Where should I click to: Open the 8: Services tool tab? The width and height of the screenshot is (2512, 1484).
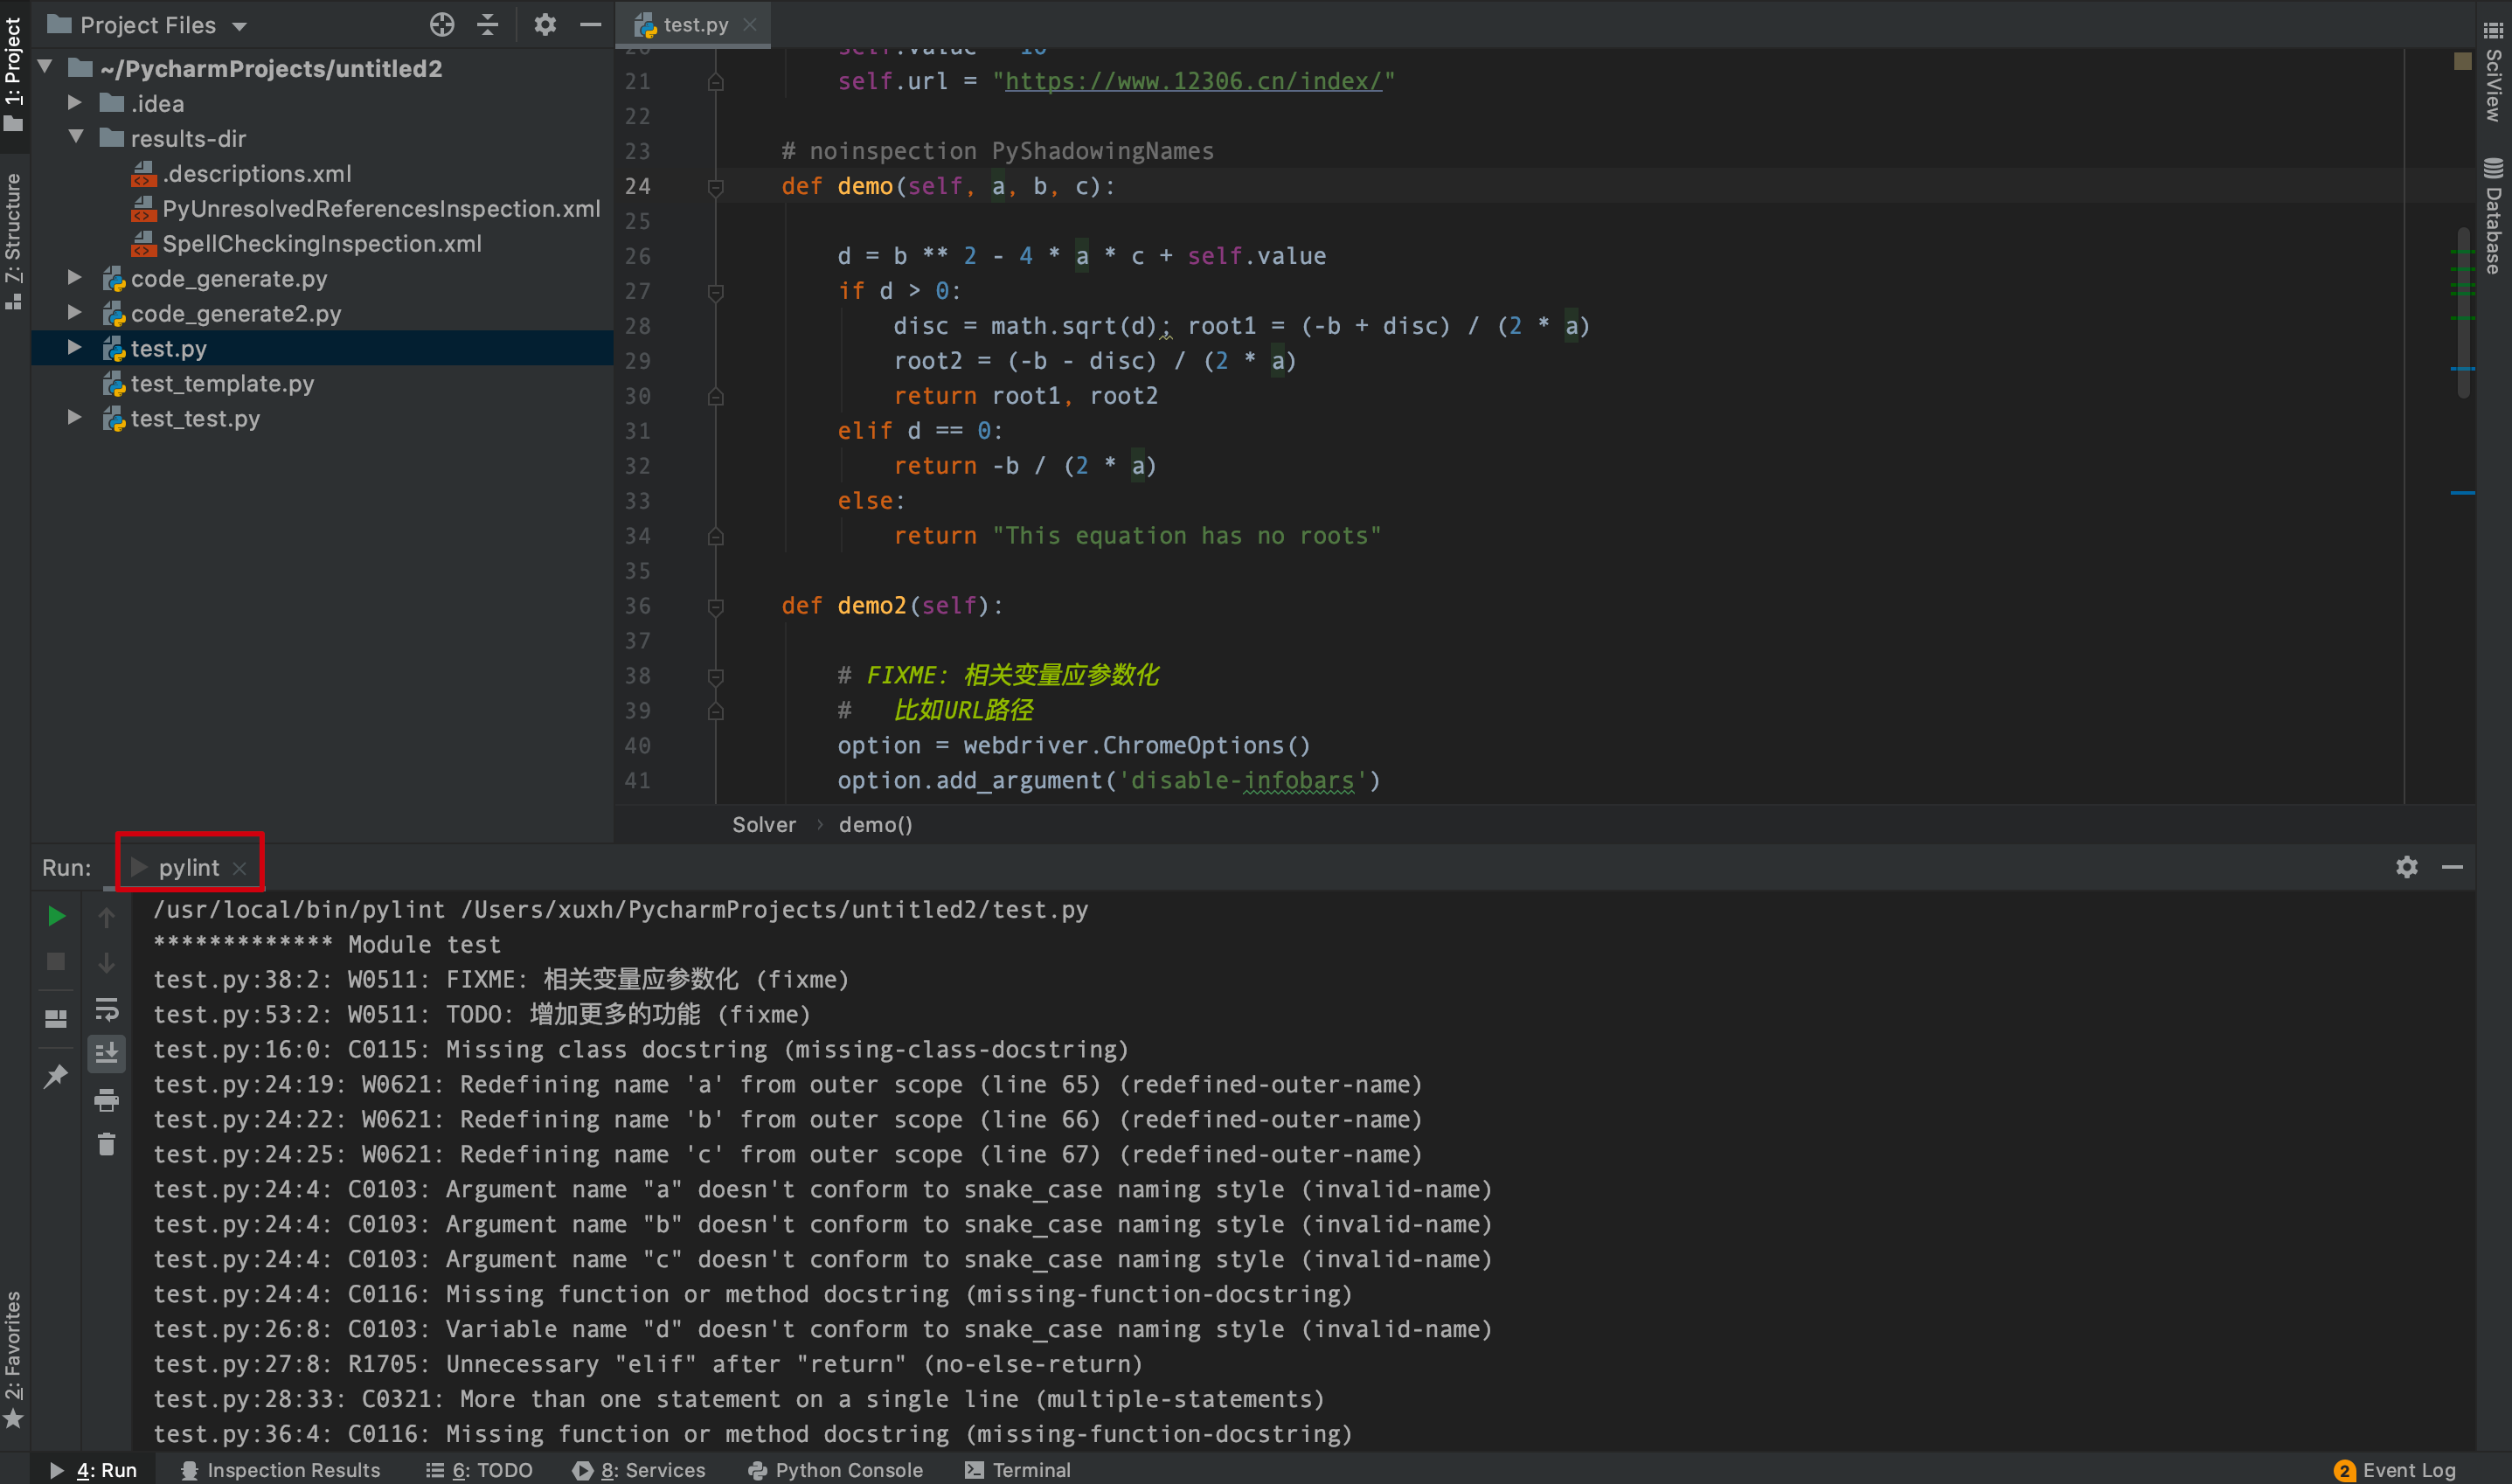pyautogui.click(x=640, y=1470)
